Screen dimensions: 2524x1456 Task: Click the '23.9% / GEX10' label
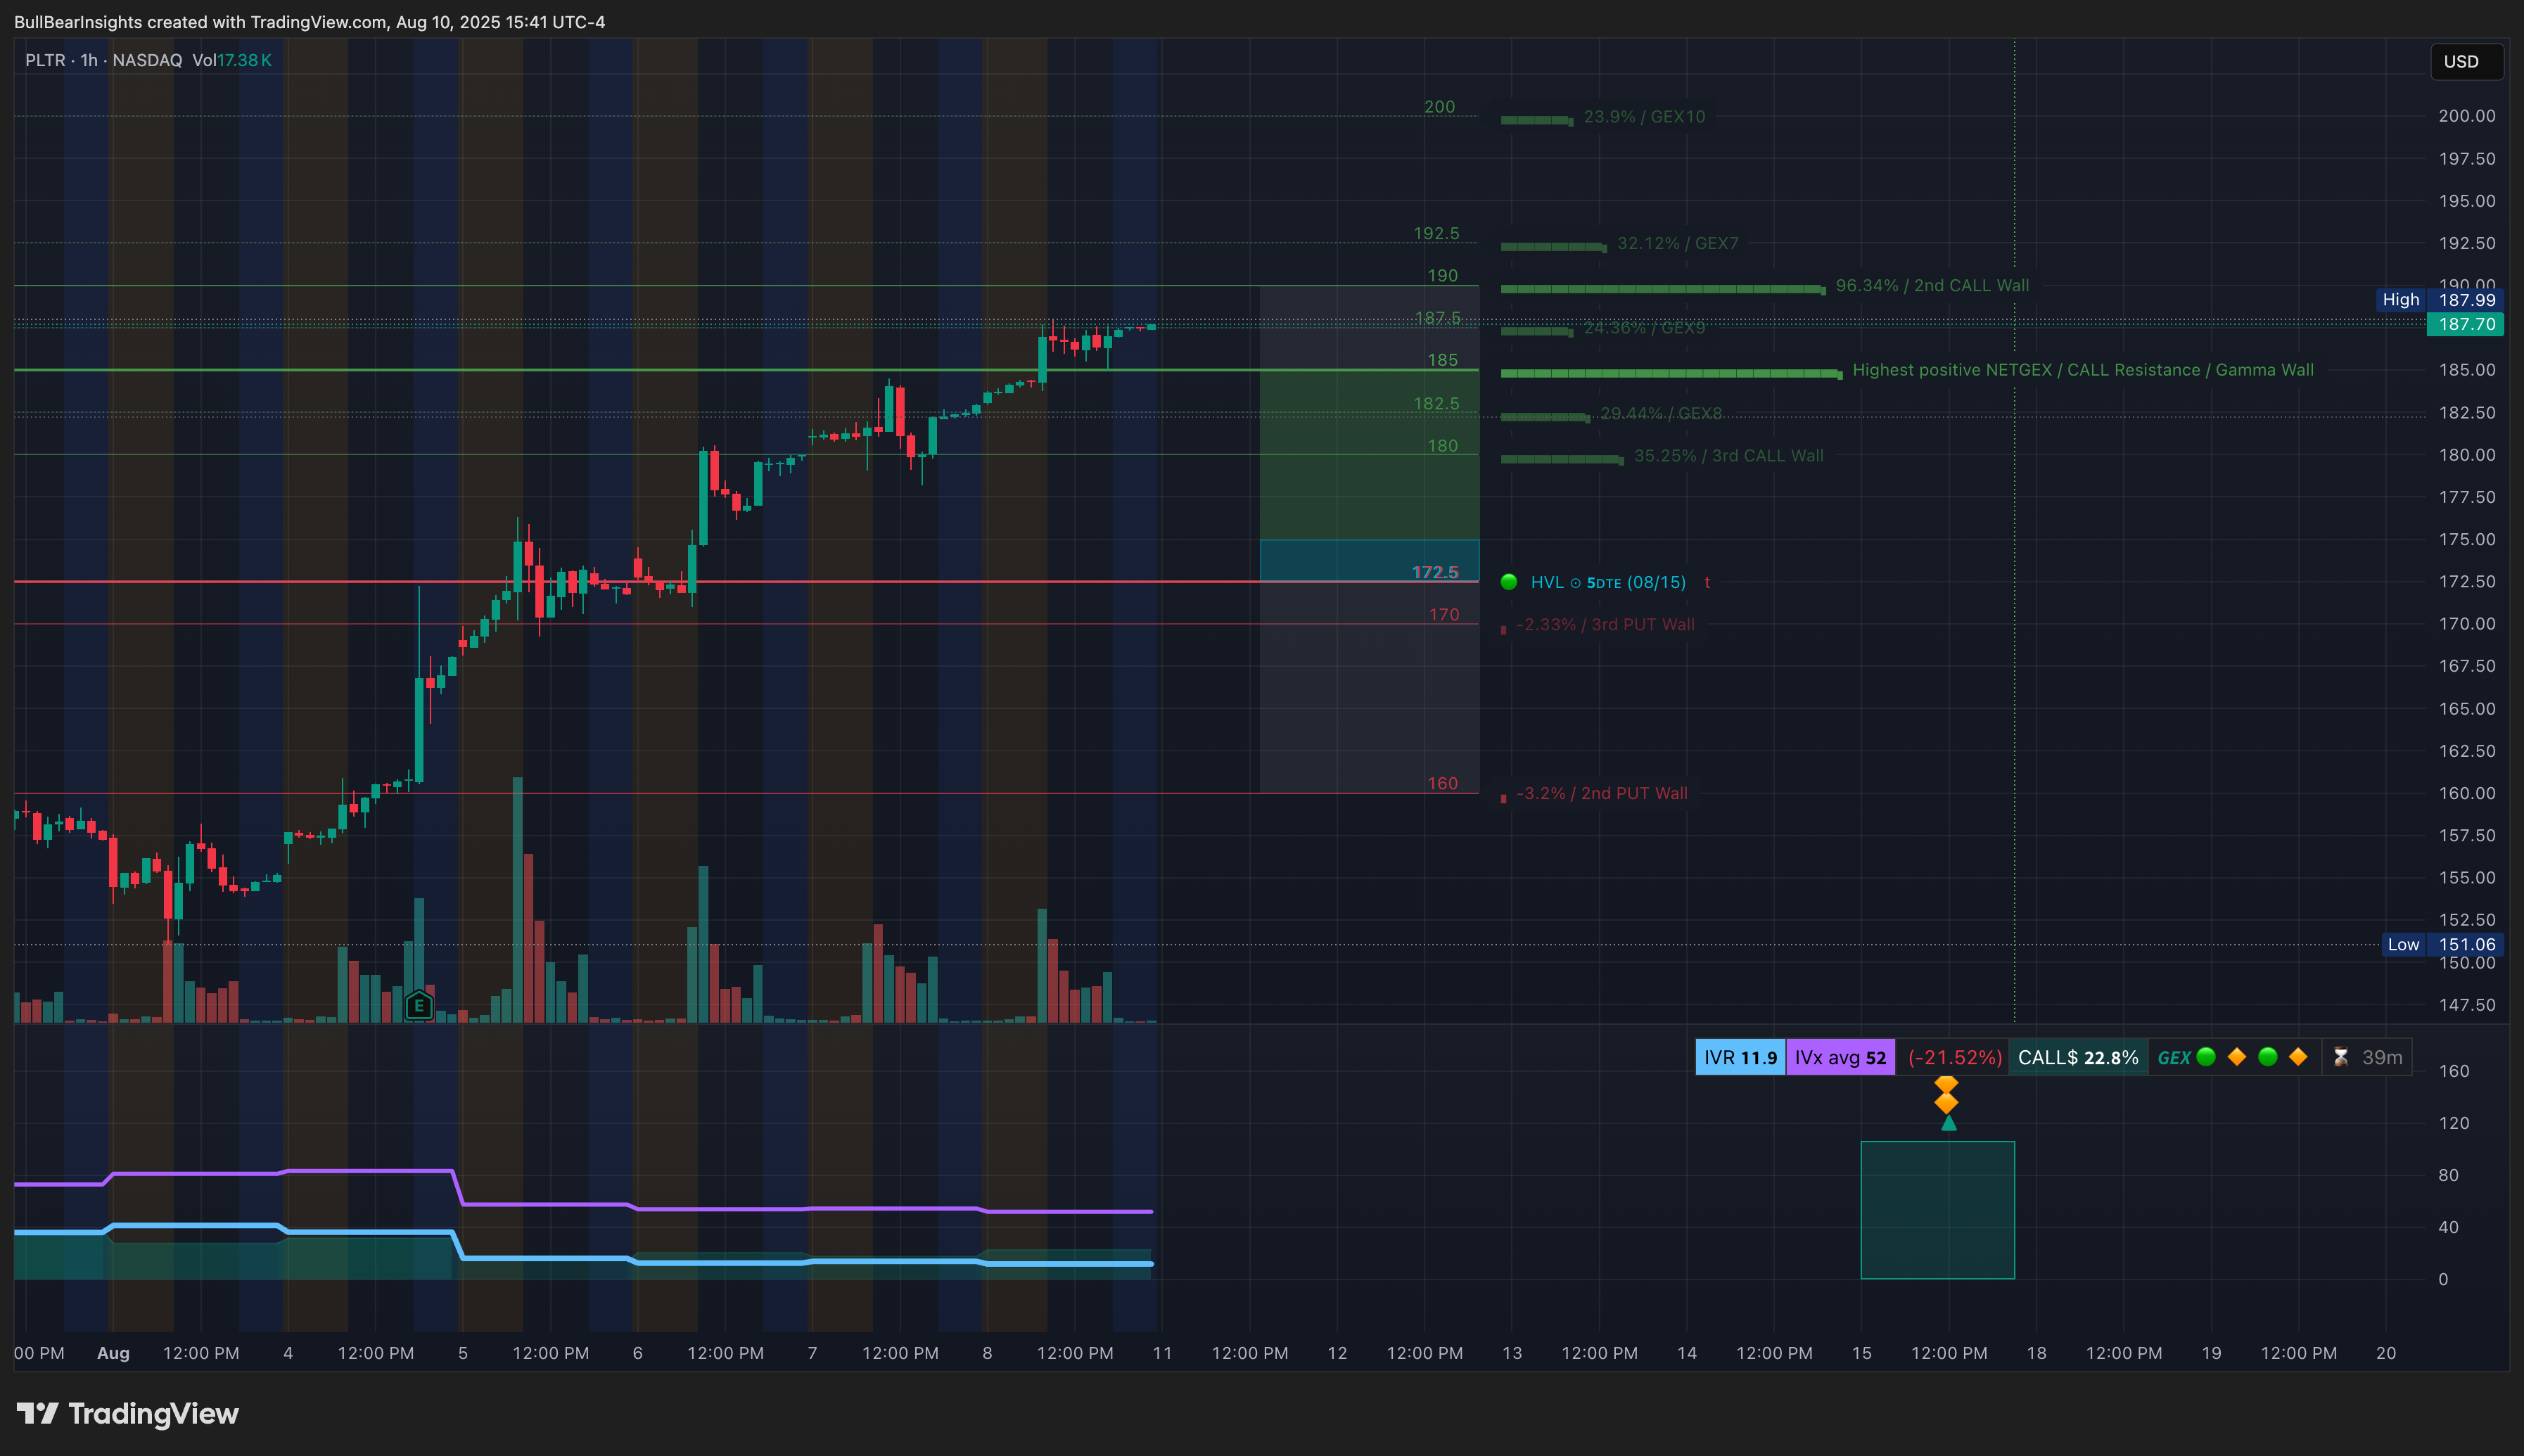point(1645,117)
